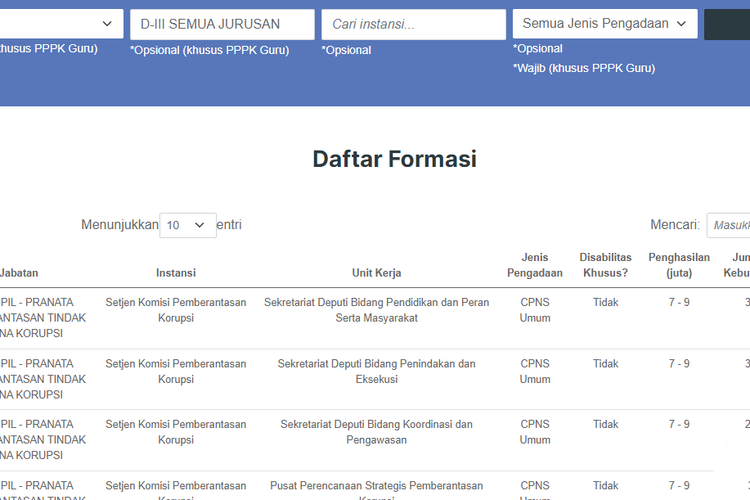Focus the Mencari search box
Viewport: 750px width, 500px height.
(728, 225)
